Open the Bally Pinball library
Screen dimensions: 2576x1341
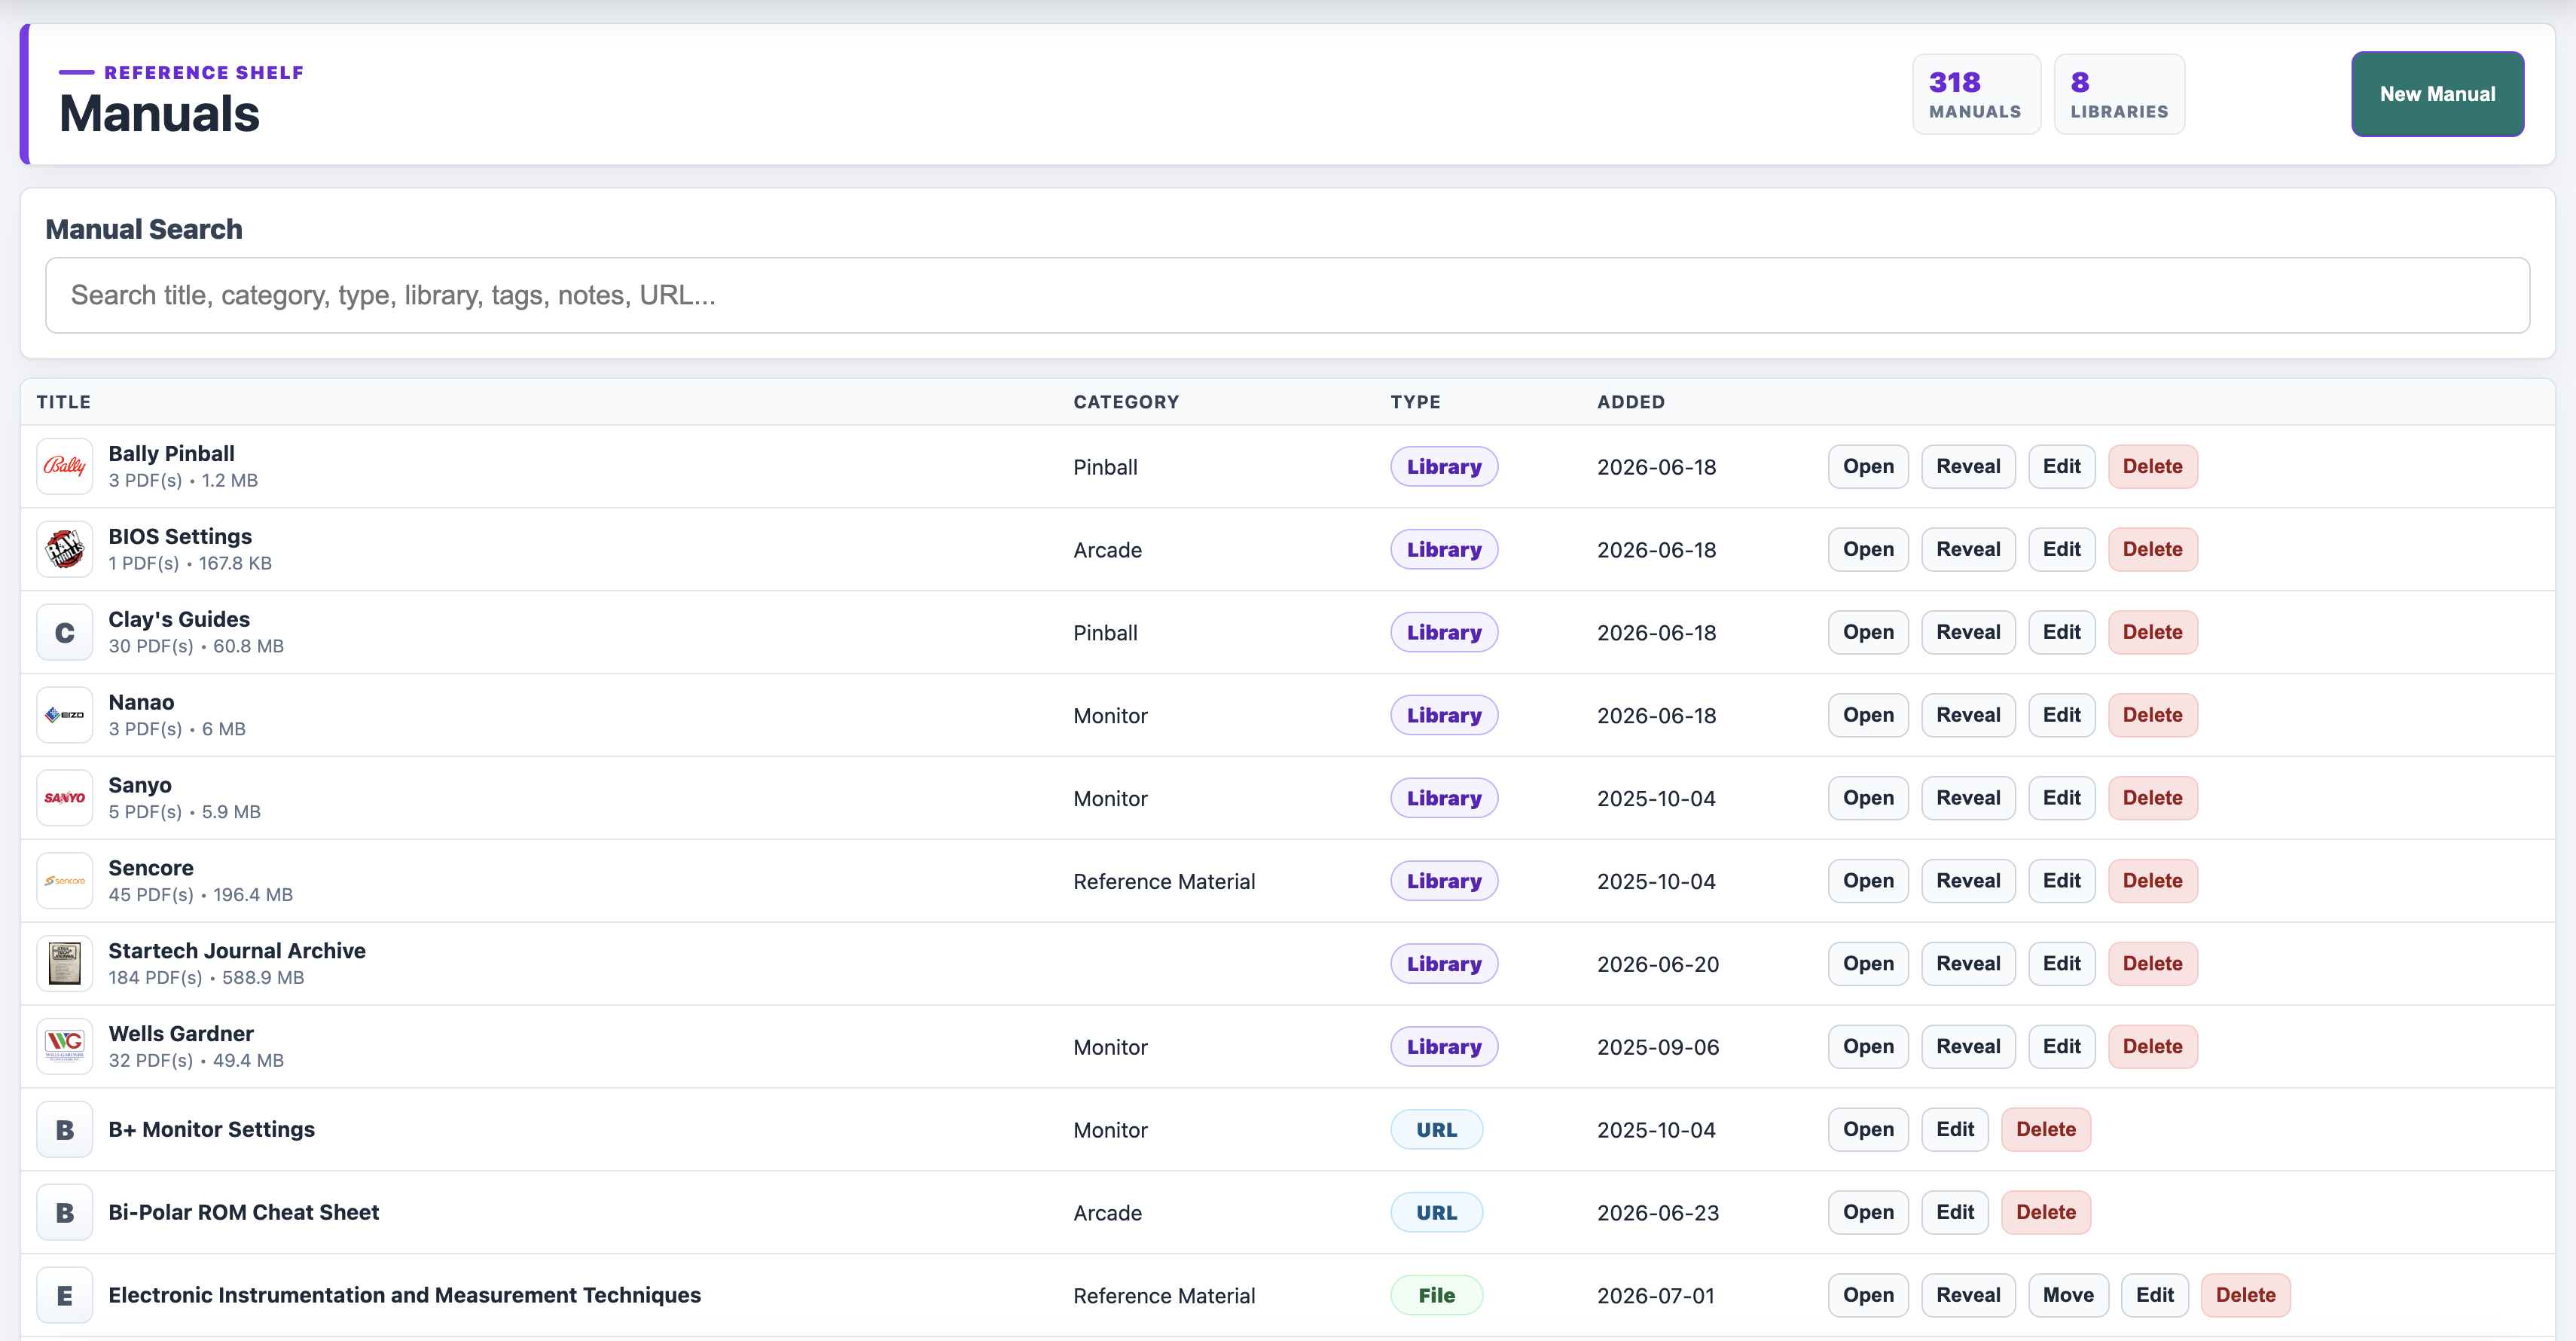(x=1868, y=467)
